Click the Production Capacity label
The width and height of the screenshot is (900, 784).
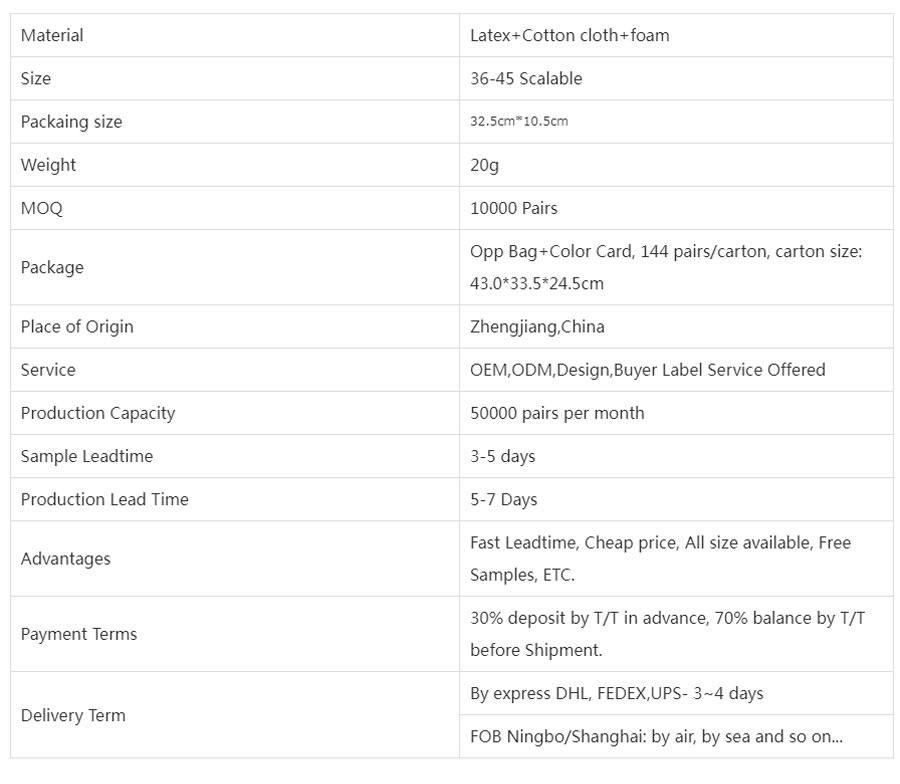tap(98, 413)
